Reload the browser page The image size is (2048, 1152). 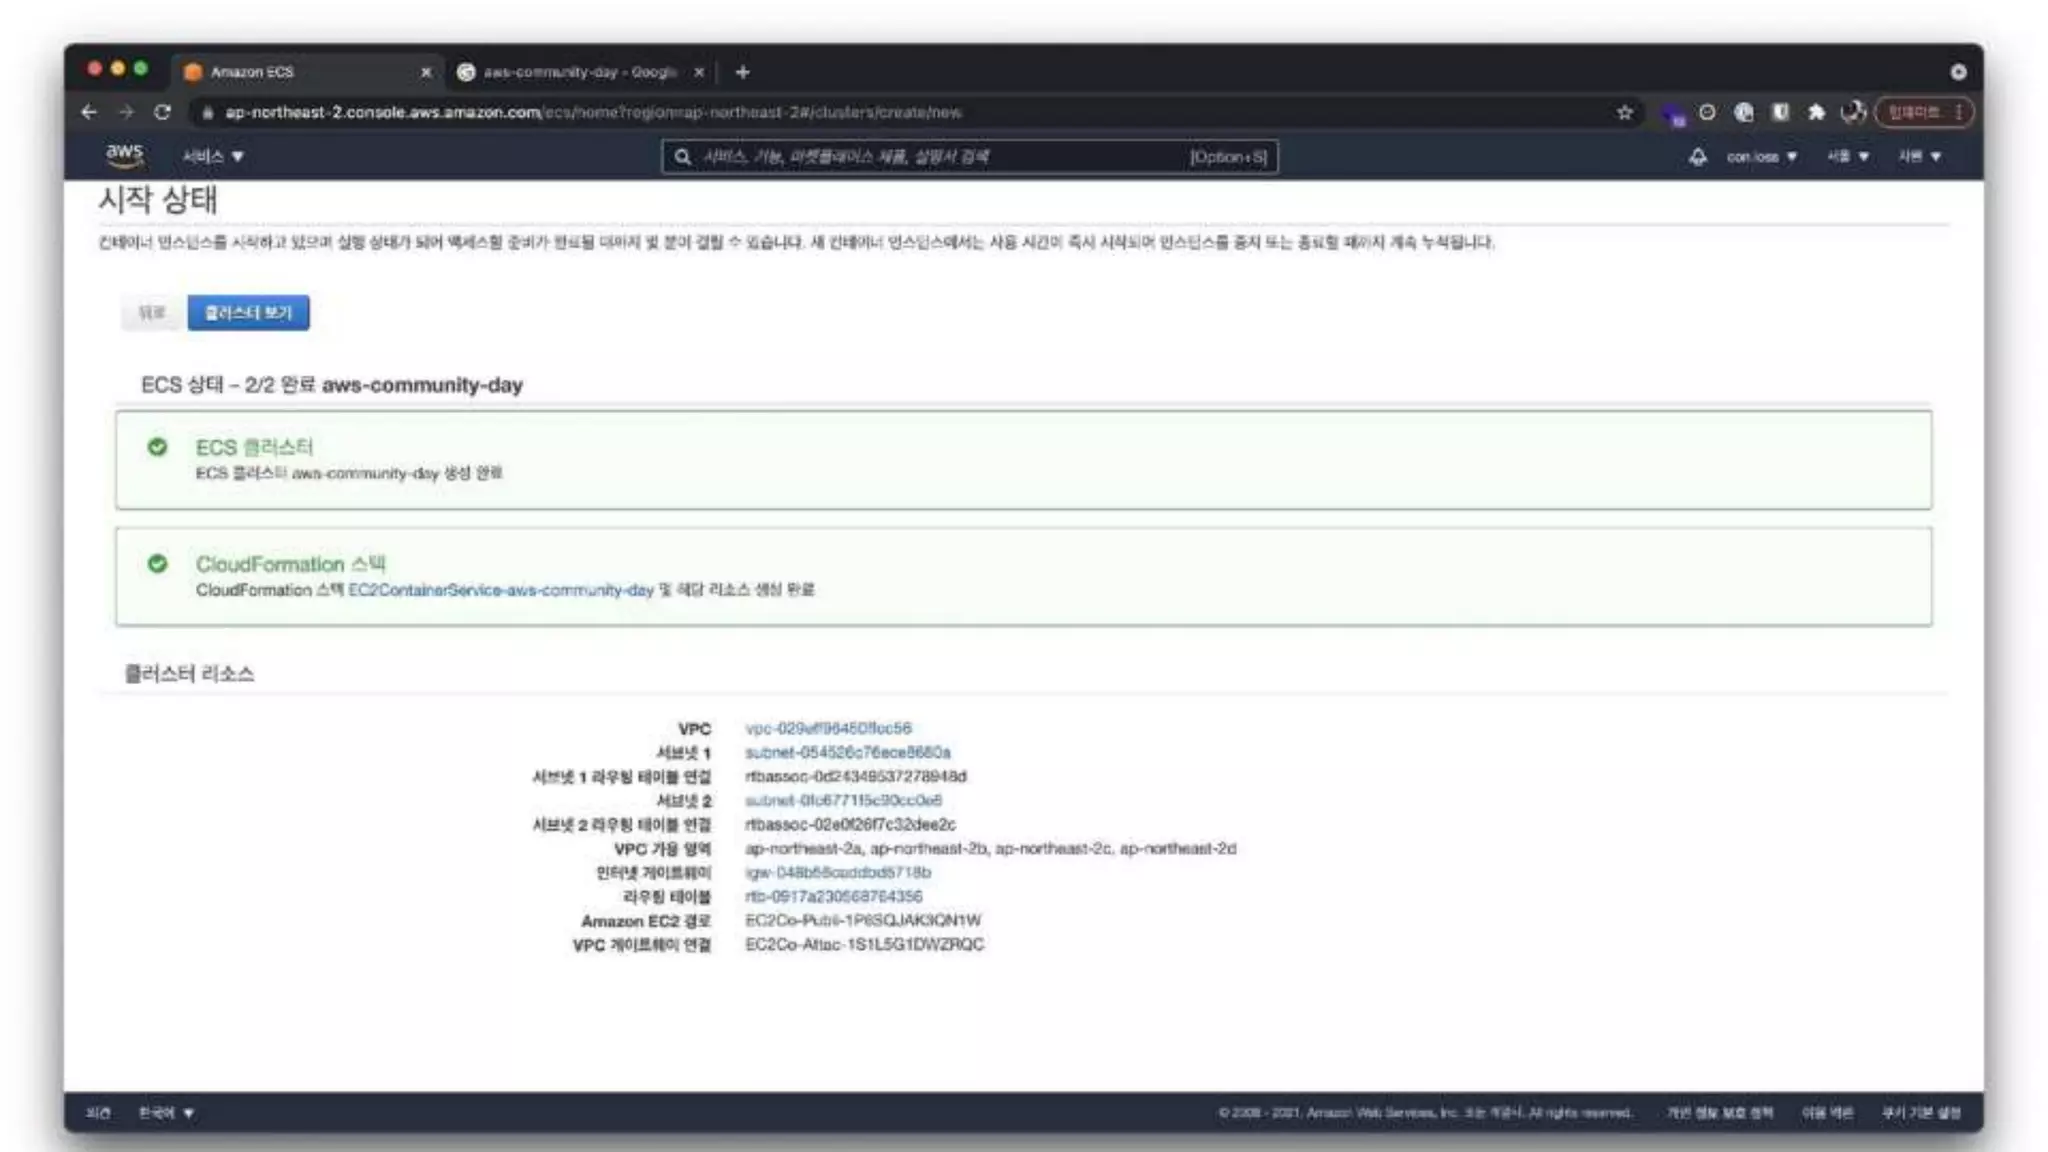tap(162, 112)
